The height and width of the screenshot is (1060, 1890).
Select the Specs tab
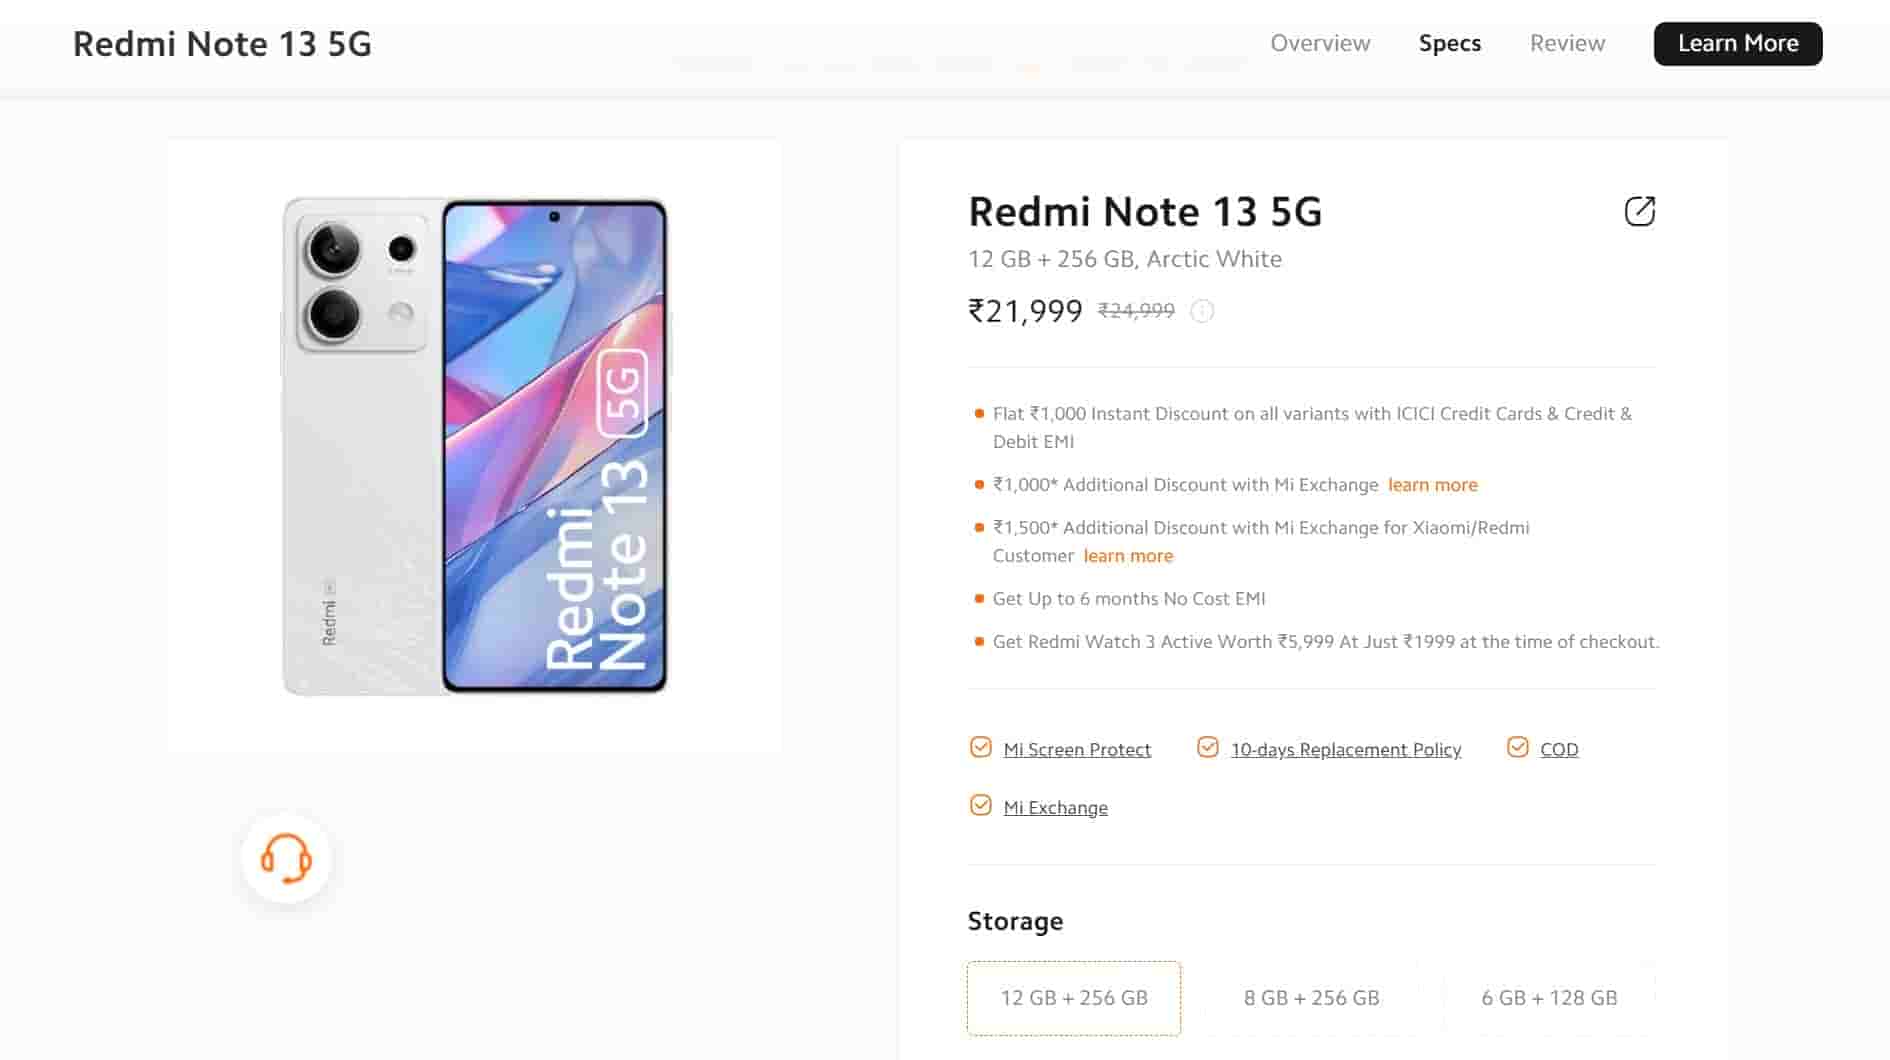(1449, 43)
